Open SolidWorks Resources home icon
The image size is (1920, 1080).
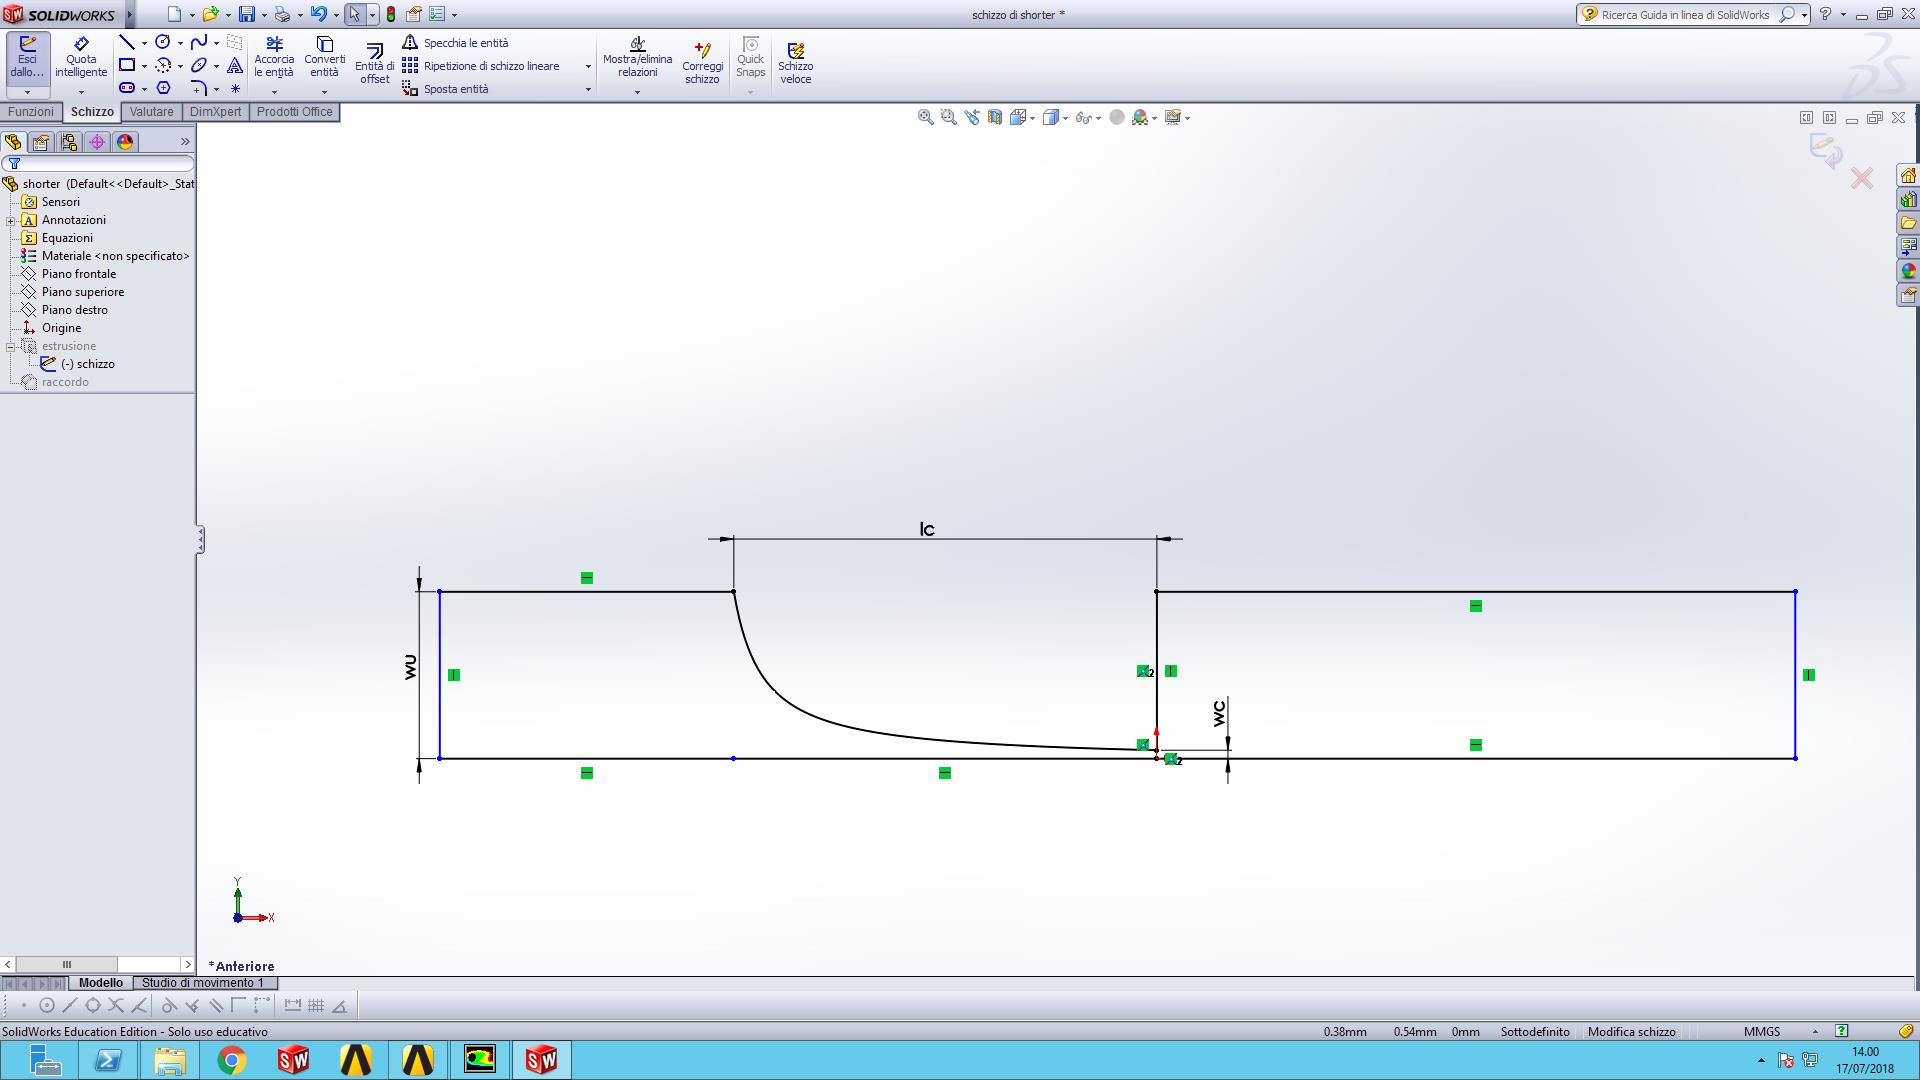pos(1908,175)
